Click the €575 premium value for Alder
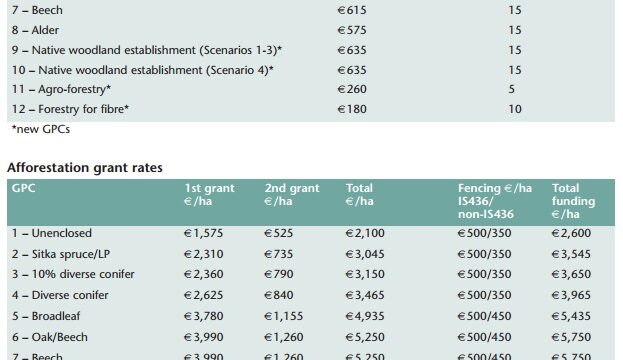 352,30
